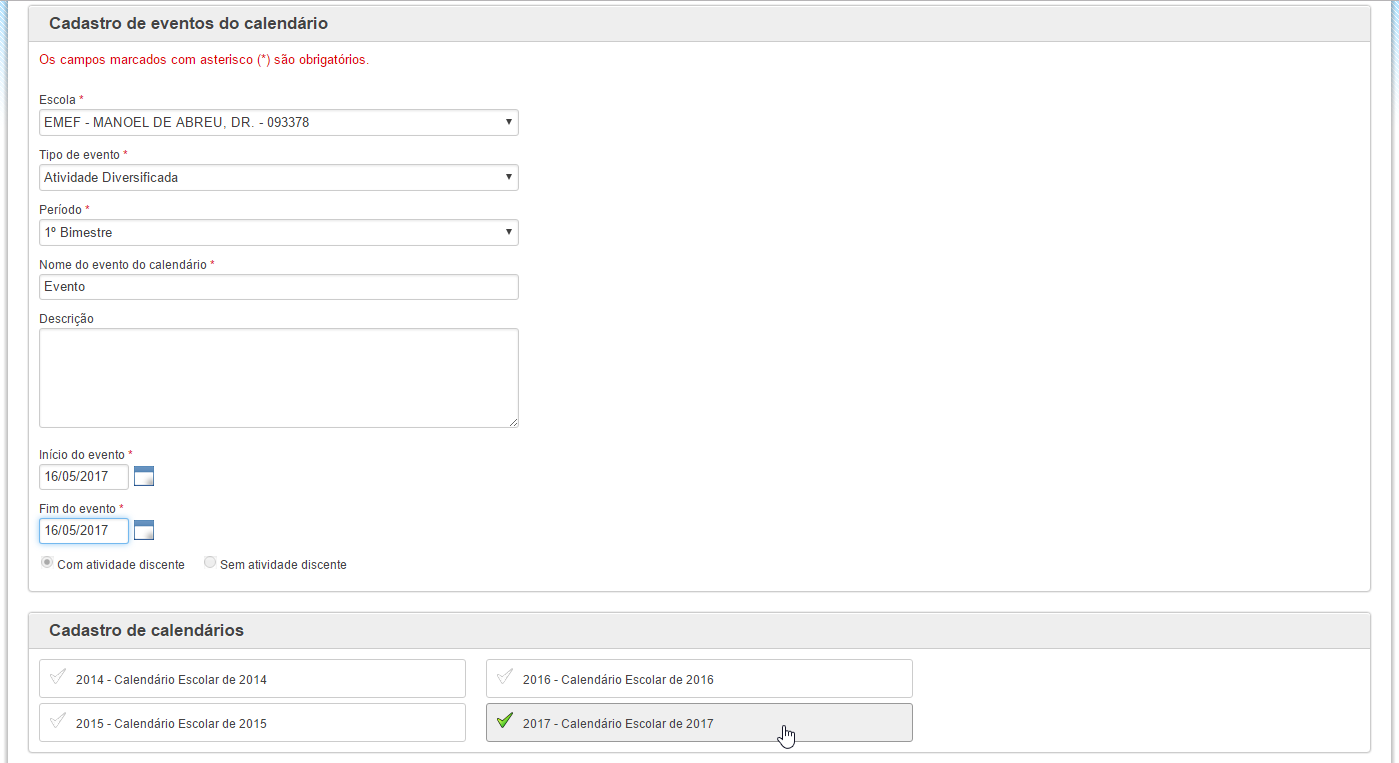
Task: Click the Início do evento date field
Action: (x=84, y=477)
